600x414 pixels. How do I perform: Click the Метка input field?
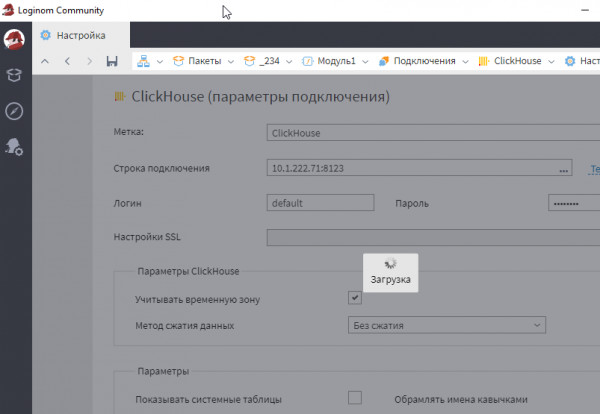tap(433, 133)
